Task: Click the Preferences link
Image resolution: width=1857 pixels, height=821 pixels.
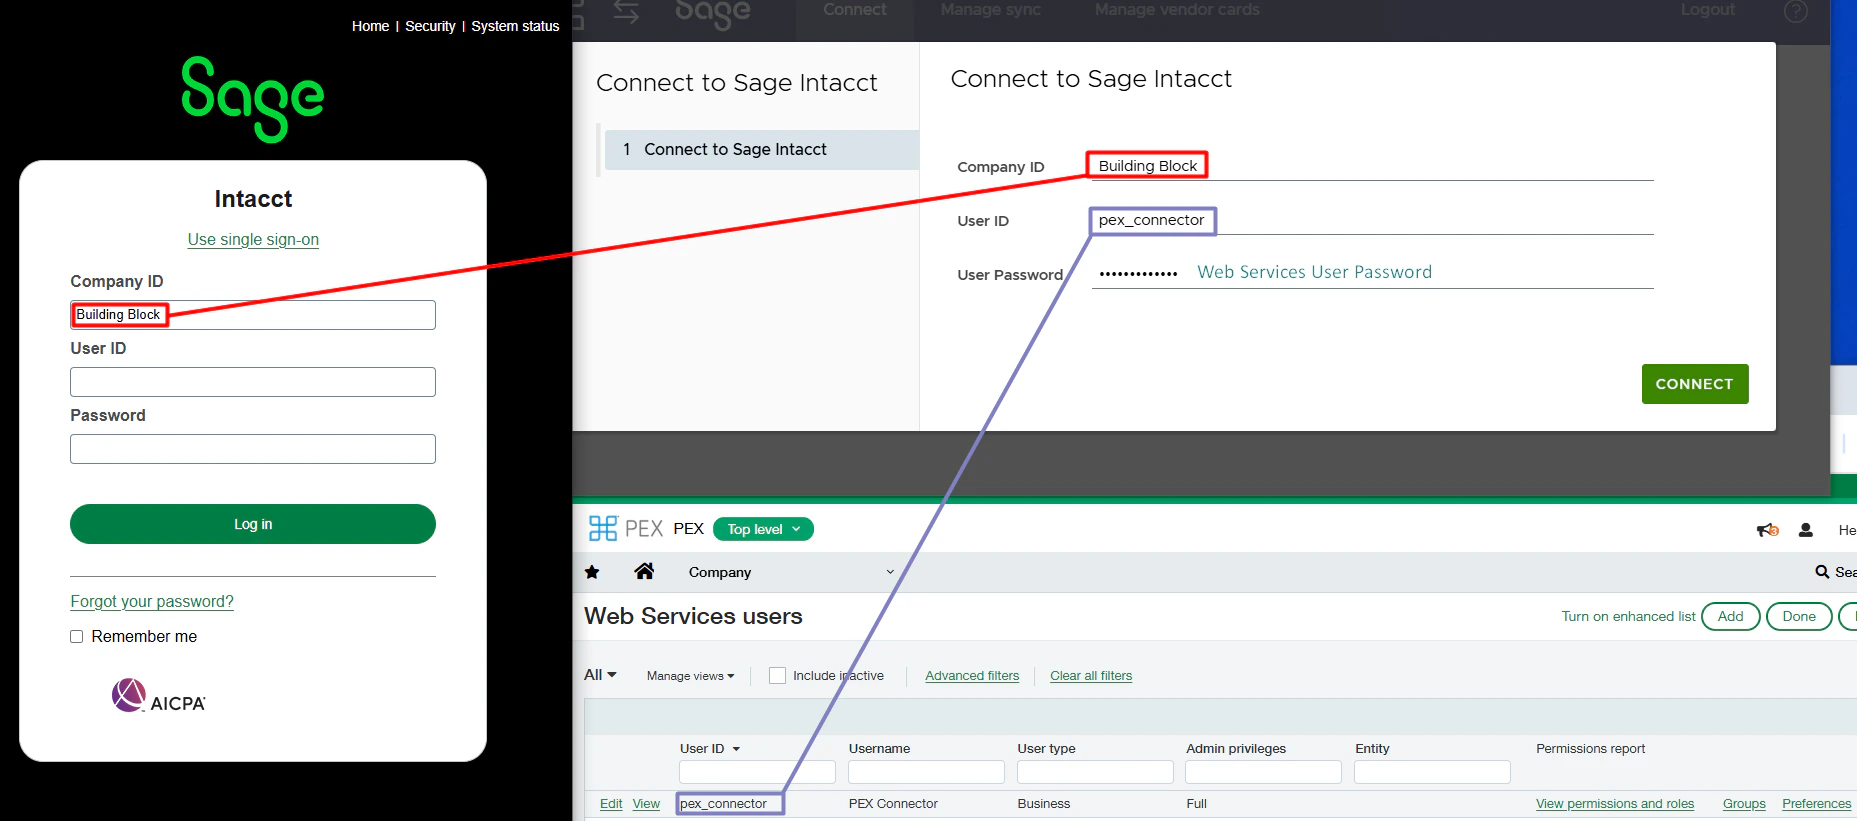Action: tap(1817, 804)
